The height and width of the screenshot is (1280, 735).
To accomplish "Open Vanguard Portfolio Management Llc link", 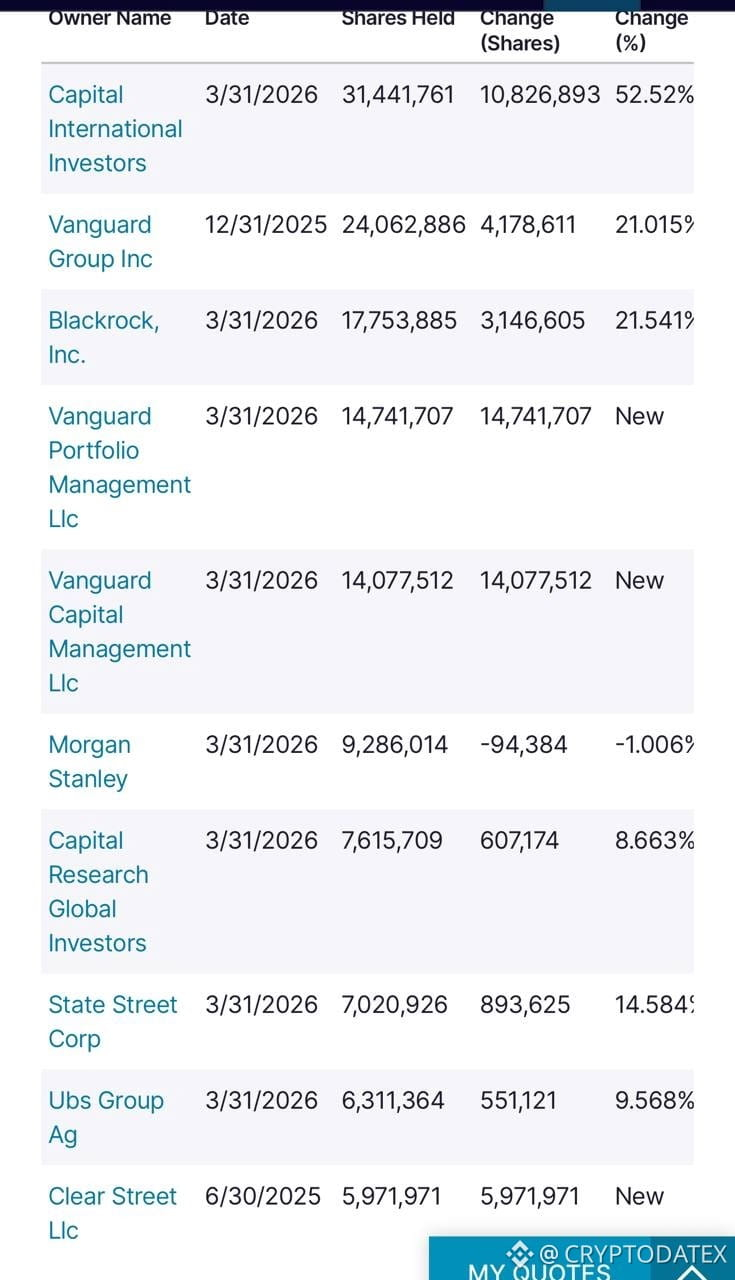I will 119,467.
